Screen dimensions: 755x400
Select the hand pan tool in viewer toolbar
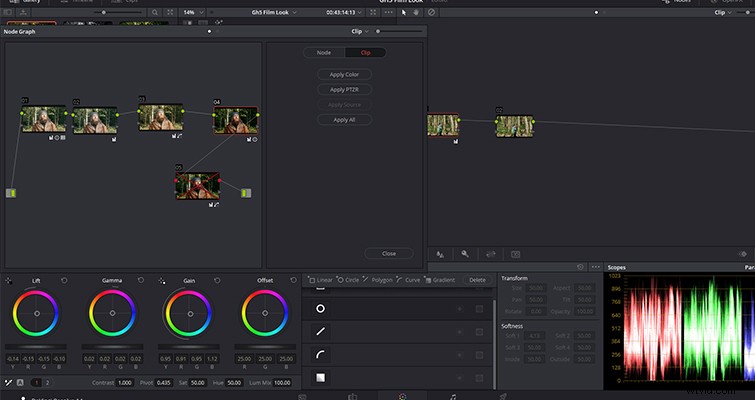pos(416,13)
